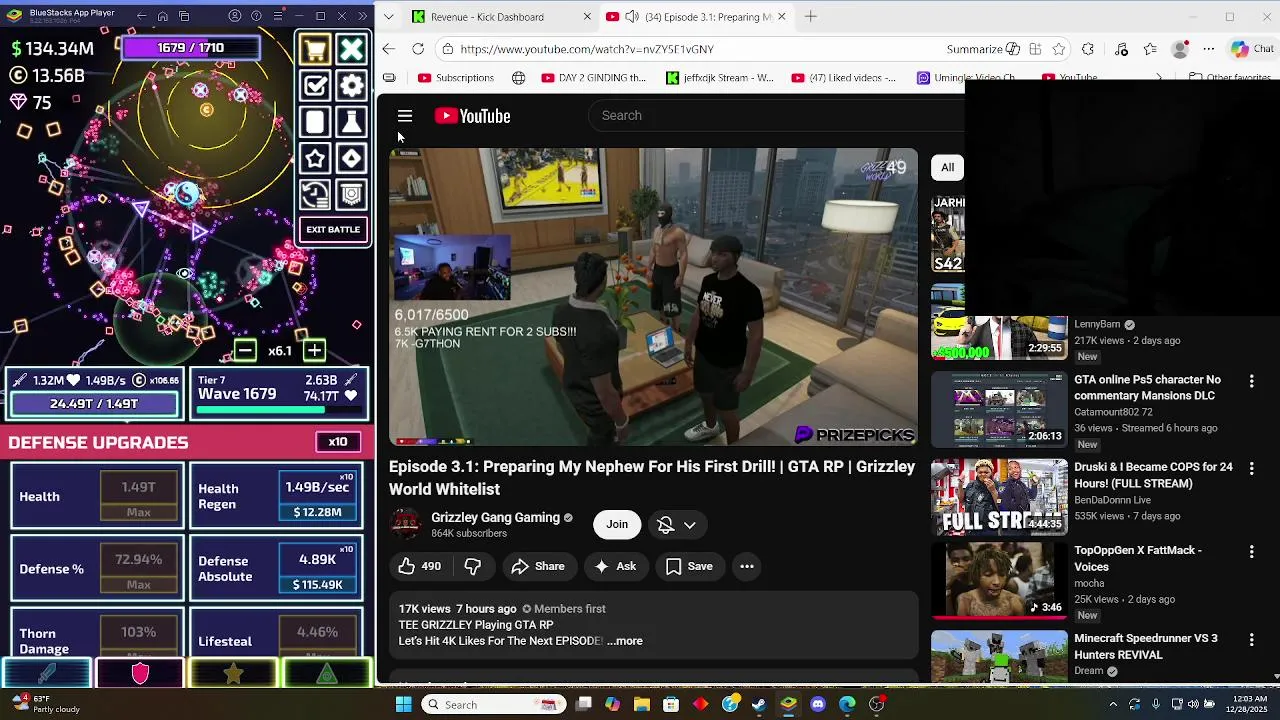
Task: Select the attack sword upgrades tab
Action: point(47,674)
